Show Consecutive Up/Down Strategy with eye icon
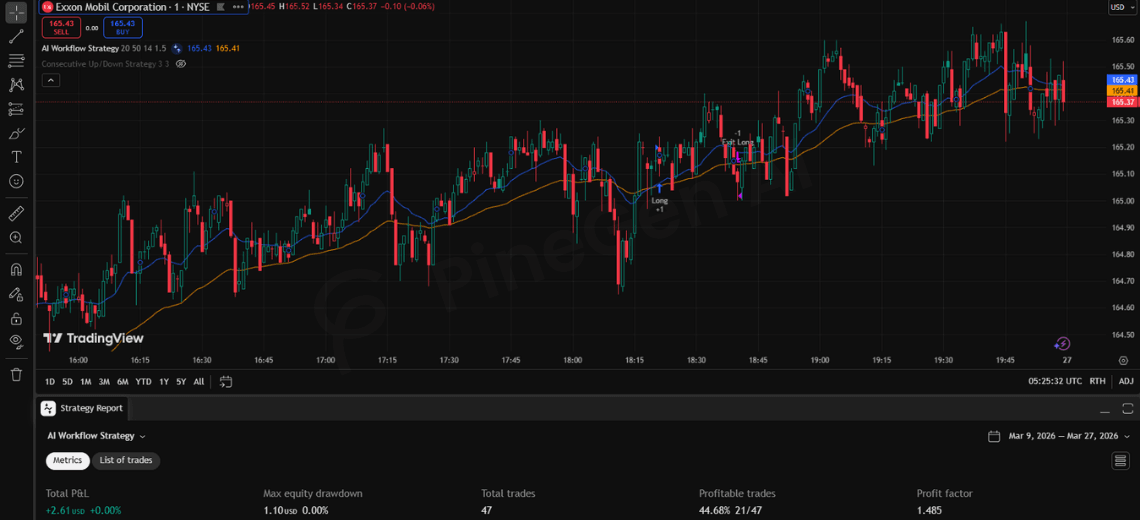 point(181,64)
